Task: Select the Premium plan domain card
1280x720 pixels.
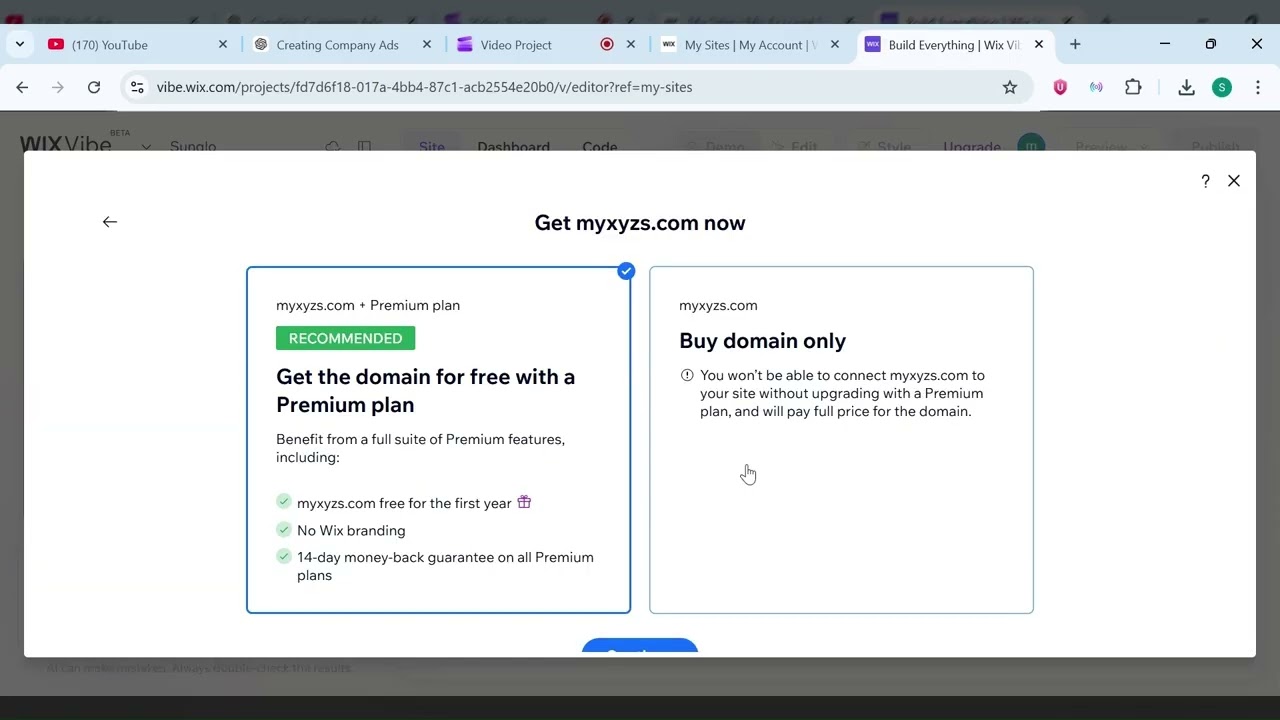Action: click(438, 440)
